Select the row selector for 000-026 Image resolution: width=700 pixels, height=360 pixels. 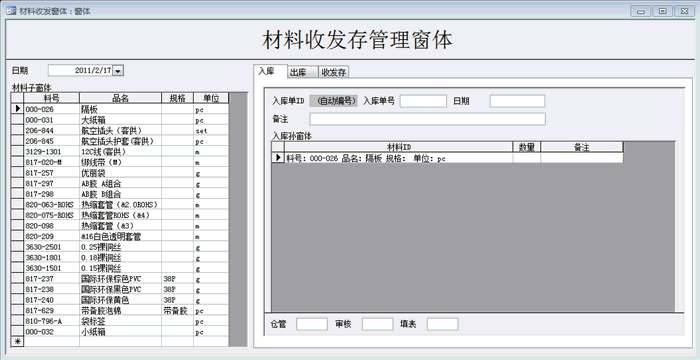tap(17, 109)
